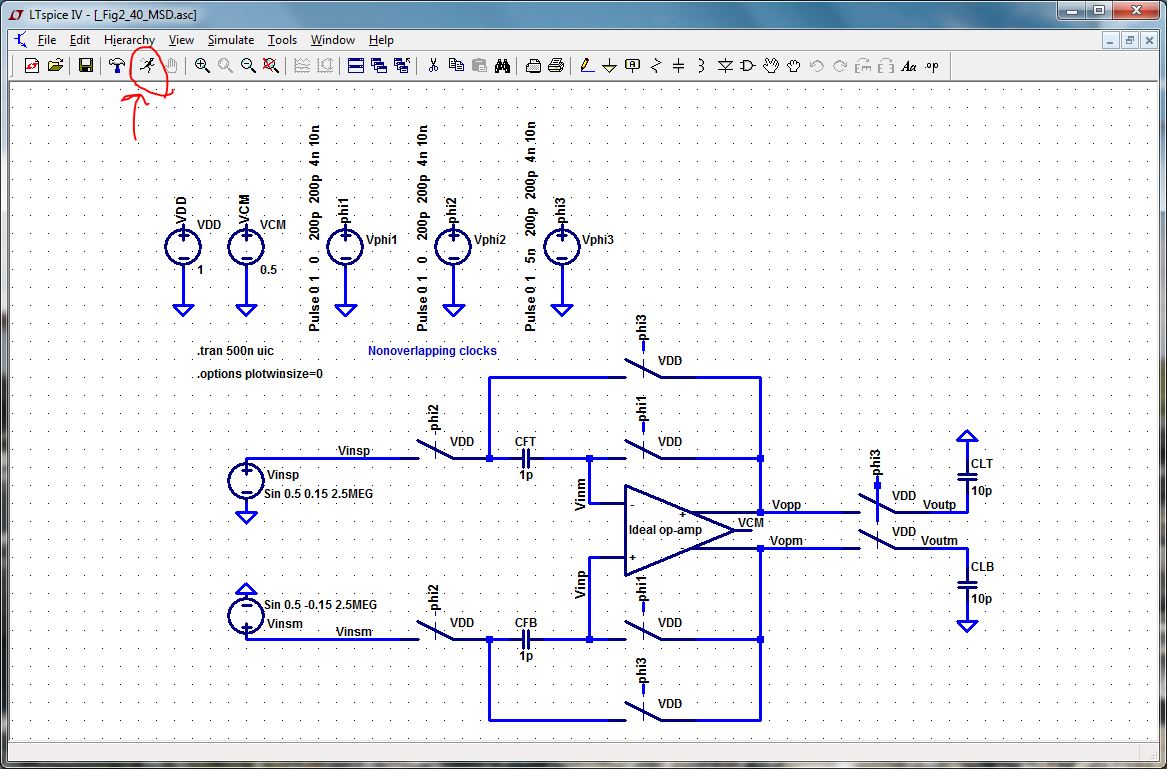Choose the Capacitor component tool
Image resolution: width=1167 pixels, height=769 pixels.
(678, 66)
